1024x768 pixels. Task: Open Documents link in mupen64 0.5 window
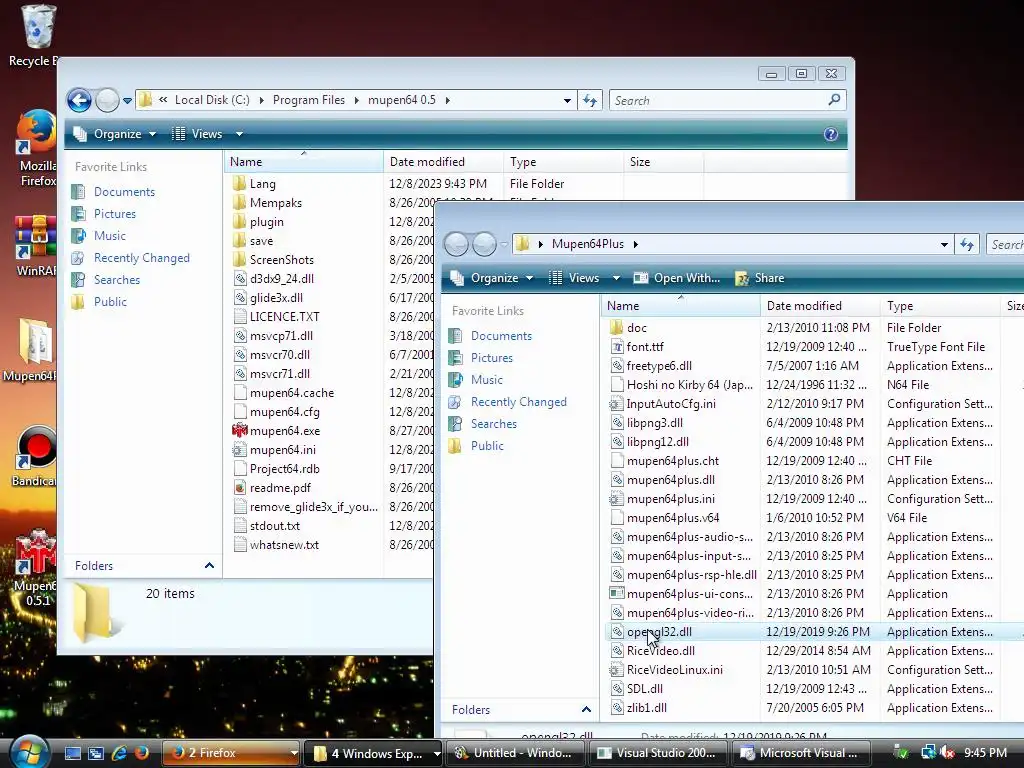[124, 191]
